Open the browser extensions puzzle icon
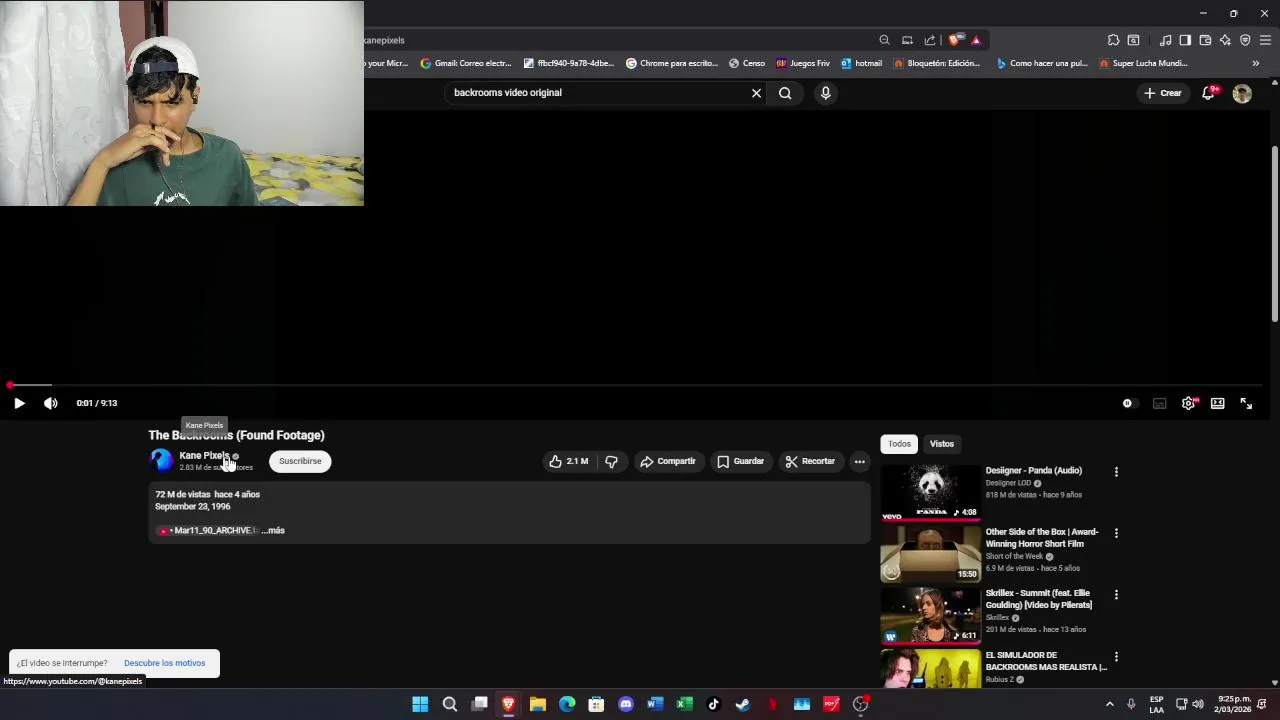 click(1113, 40)
